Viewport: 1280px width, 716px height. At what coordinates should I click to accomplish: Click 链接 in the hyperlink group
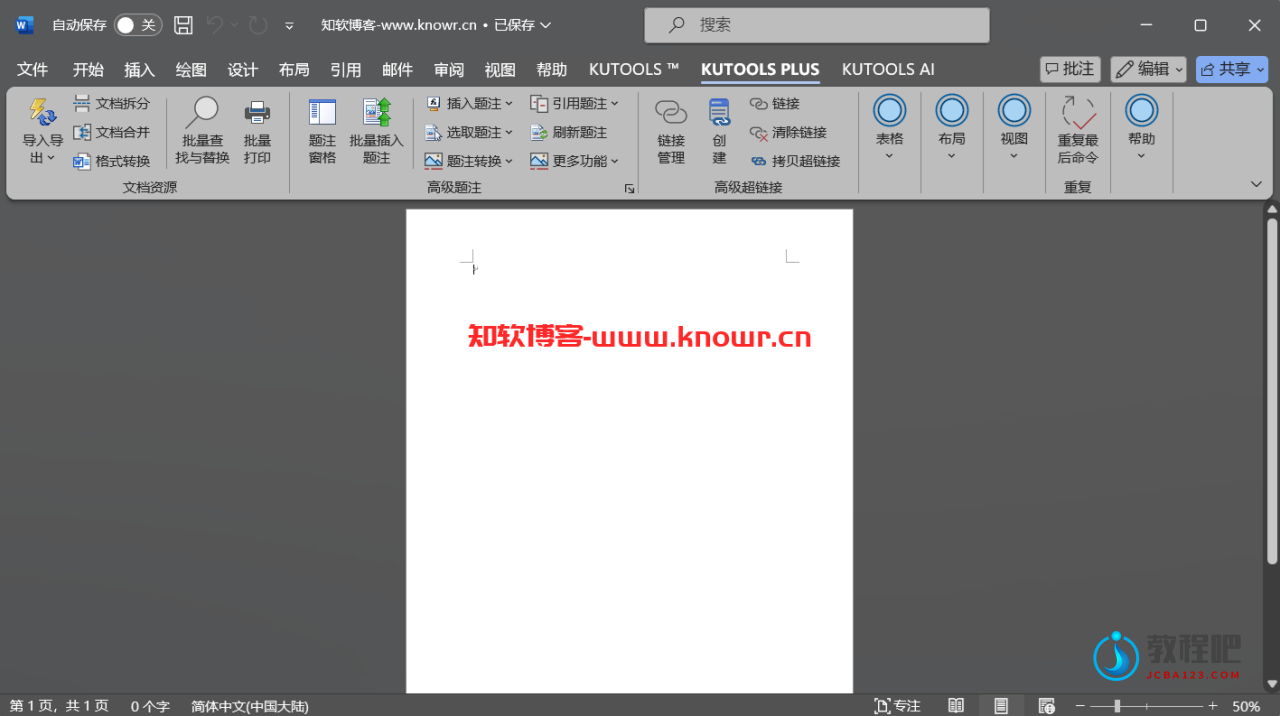775,103
